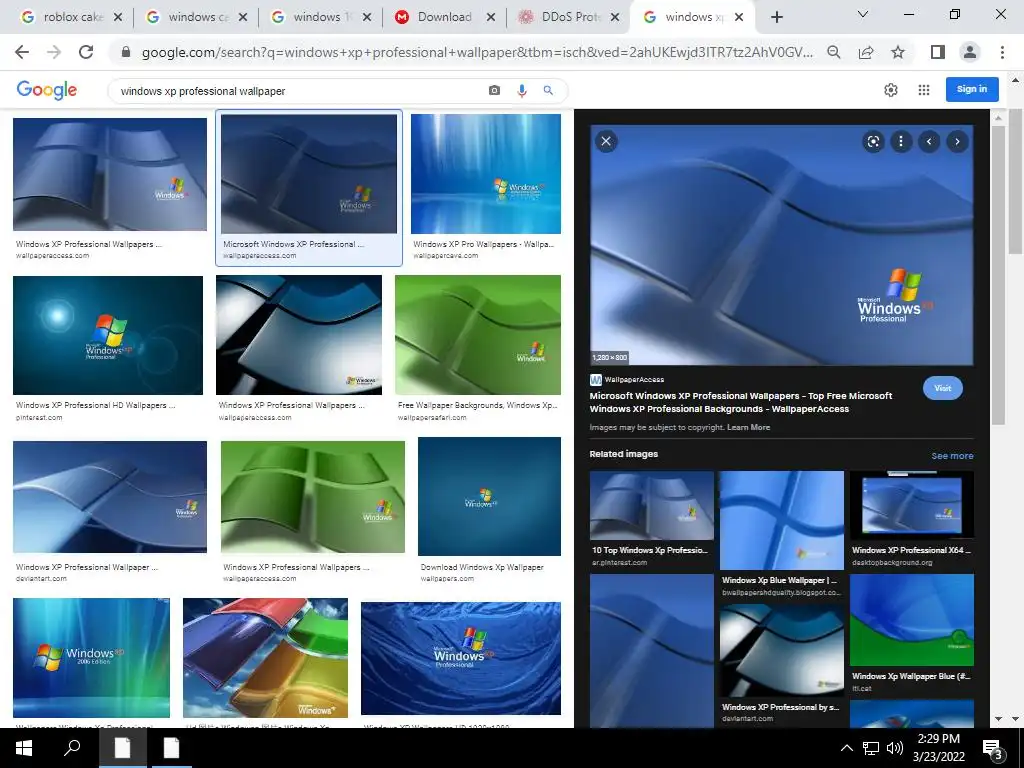Open See more related images
Screen dimensions: 1024x768
pos(952,456)
